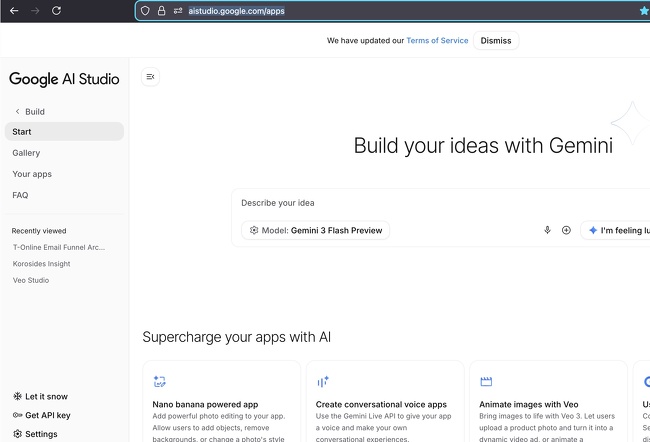Dismiss the Terms of Service banner
Viewport: 650px width, 442px height.
[496, 41]
